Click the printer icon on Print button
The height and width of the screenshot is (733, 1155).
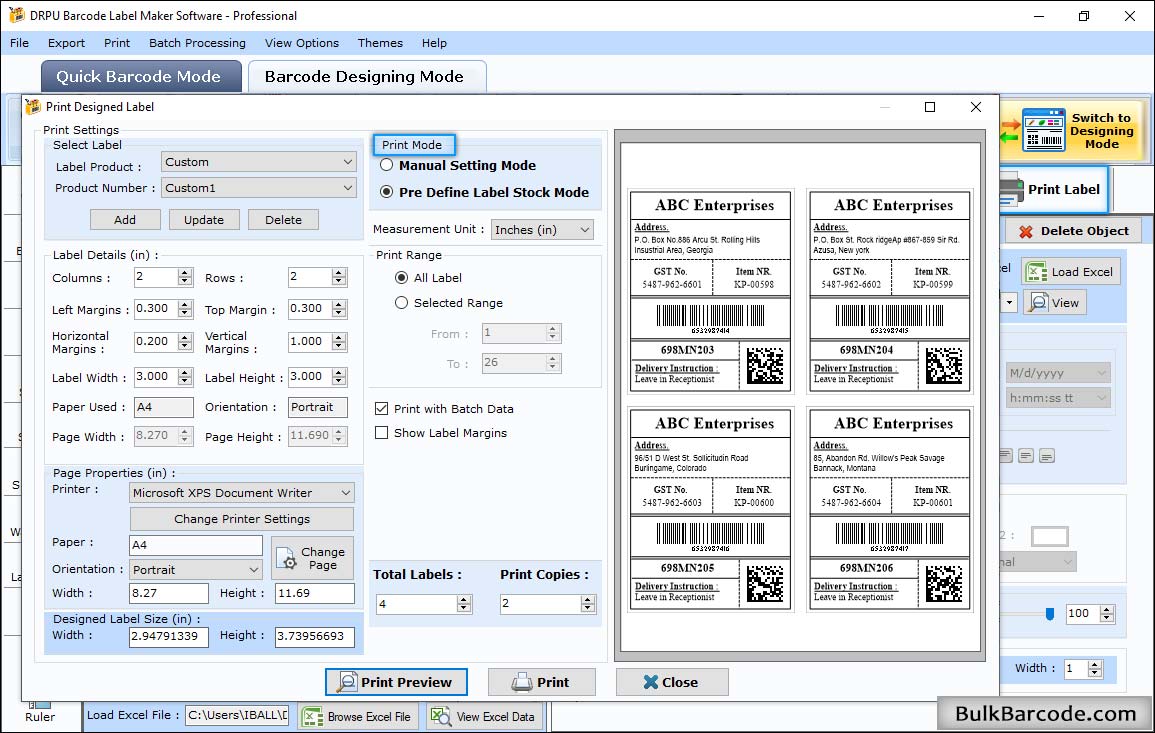point(522,682)
